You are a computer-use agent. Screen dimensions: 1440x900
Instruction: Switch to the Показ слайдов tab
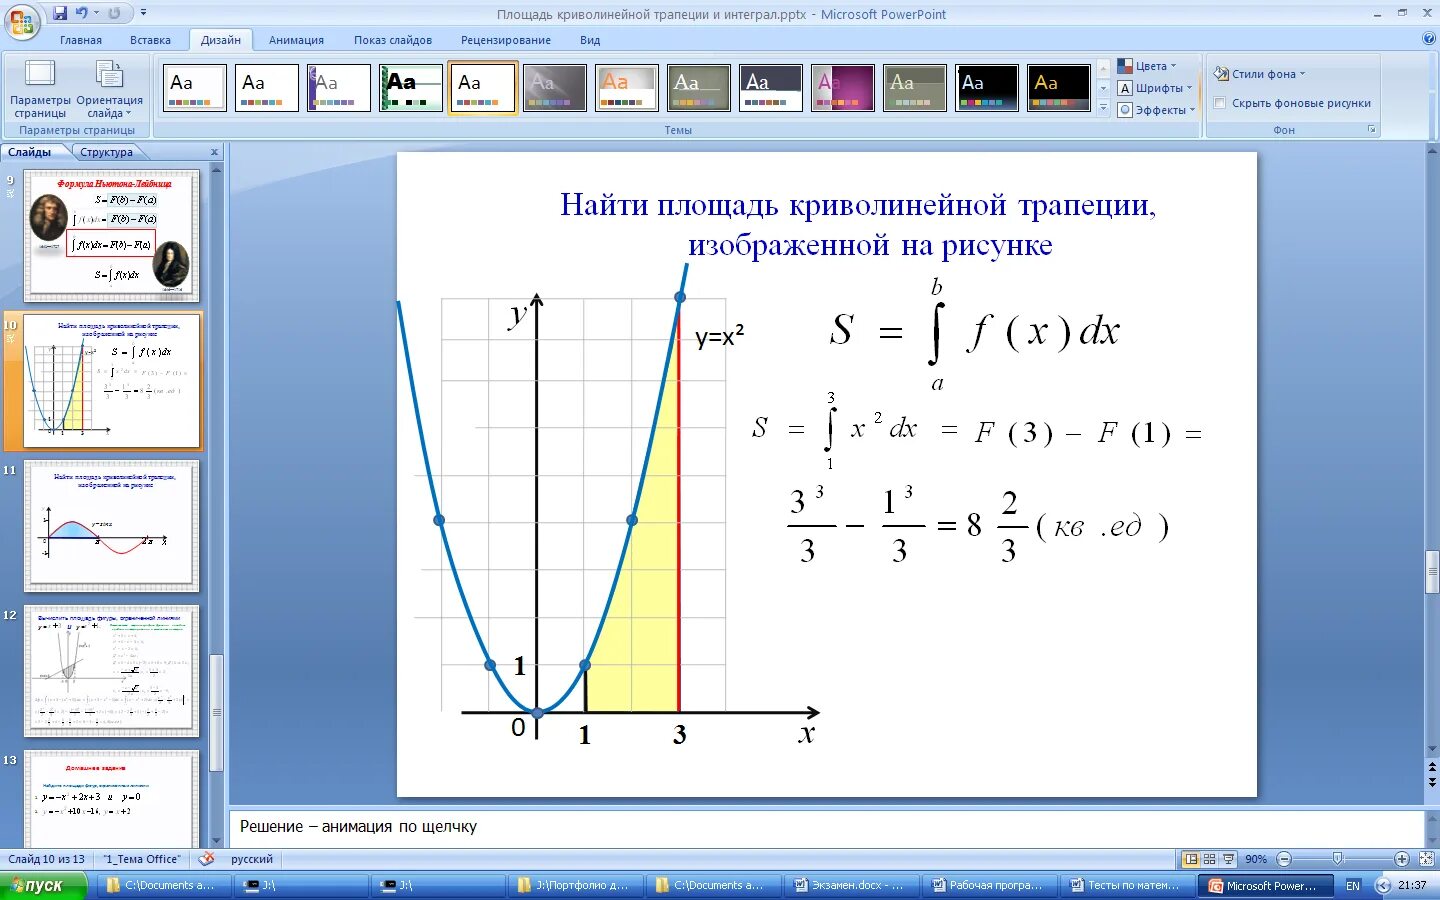(x=393, y=40)
